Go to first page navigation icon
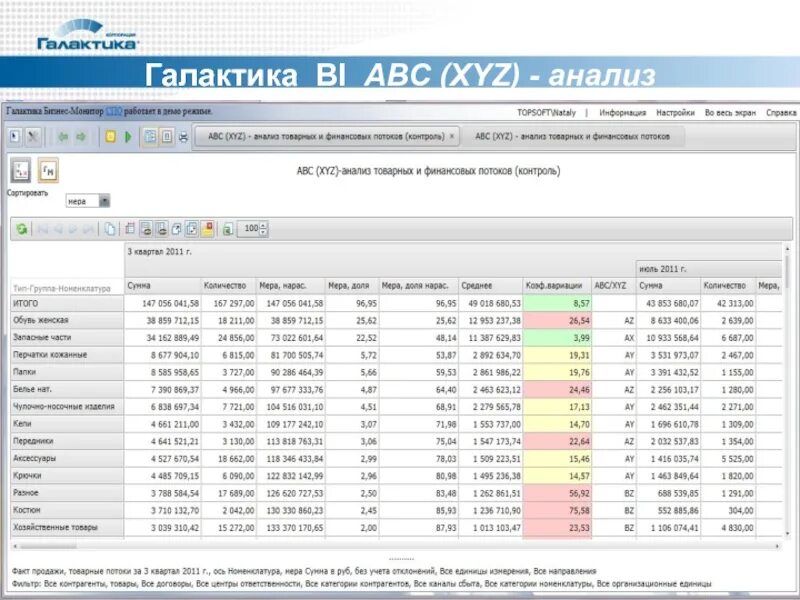The height and width of the screenshot is (600, 800). [43, 230]
